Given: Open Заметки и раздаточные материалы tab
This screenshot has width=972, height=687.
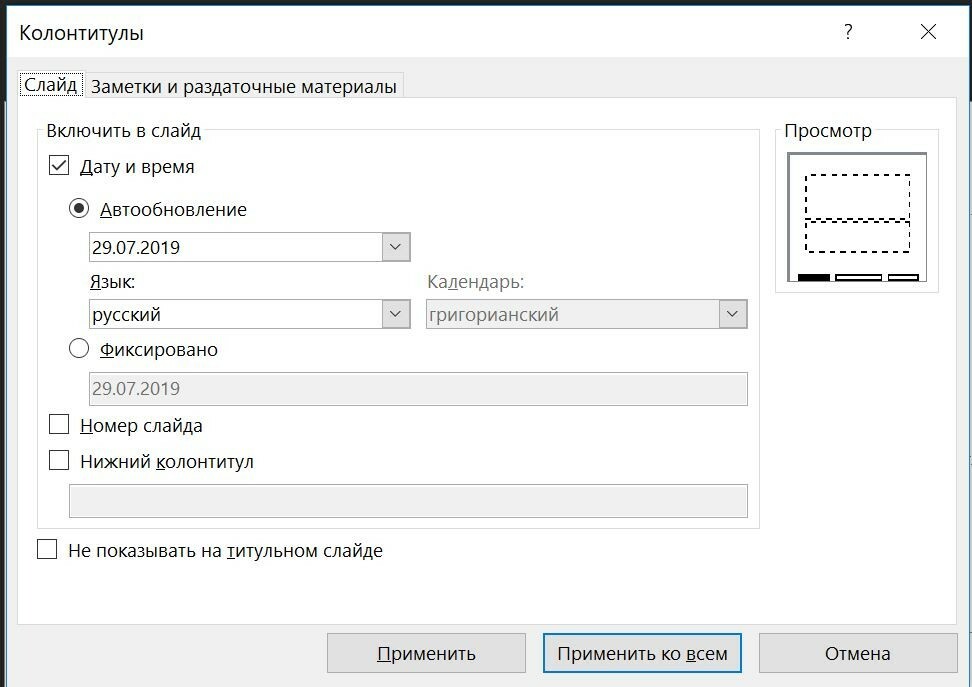Looking at the screenshot, I should coord(244,86).
